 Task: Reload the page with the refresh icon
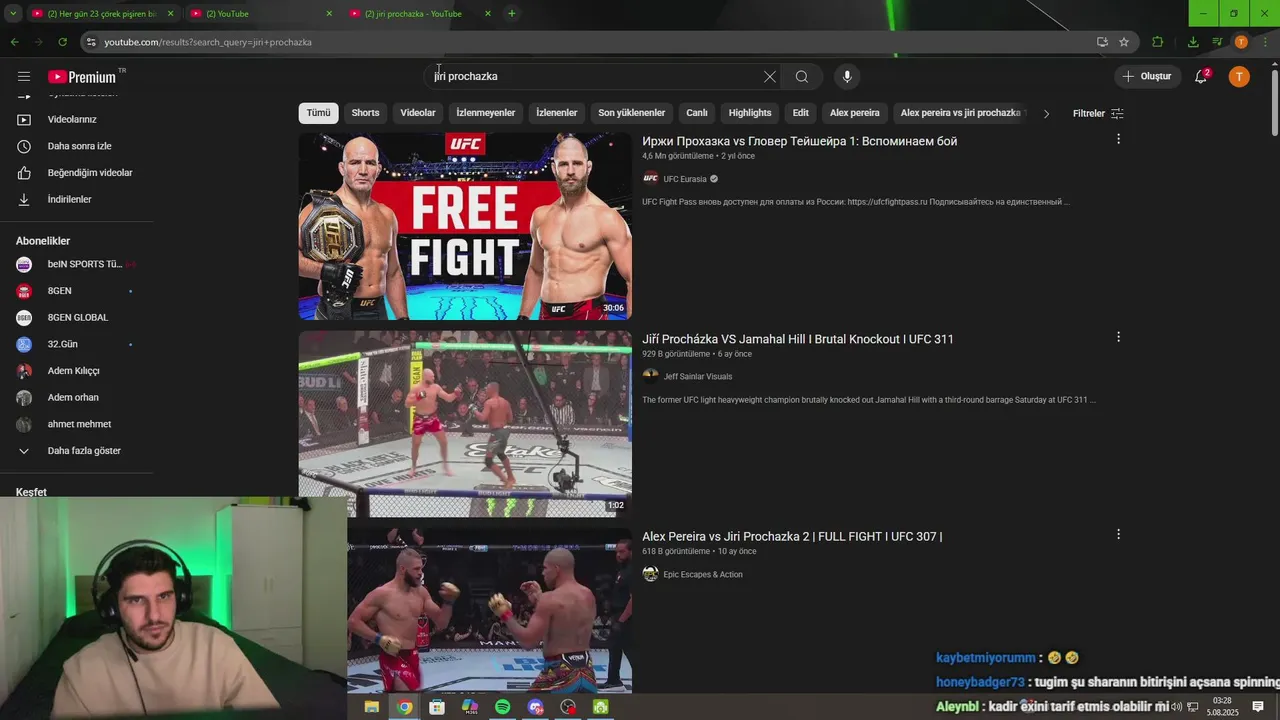[62, 42]
